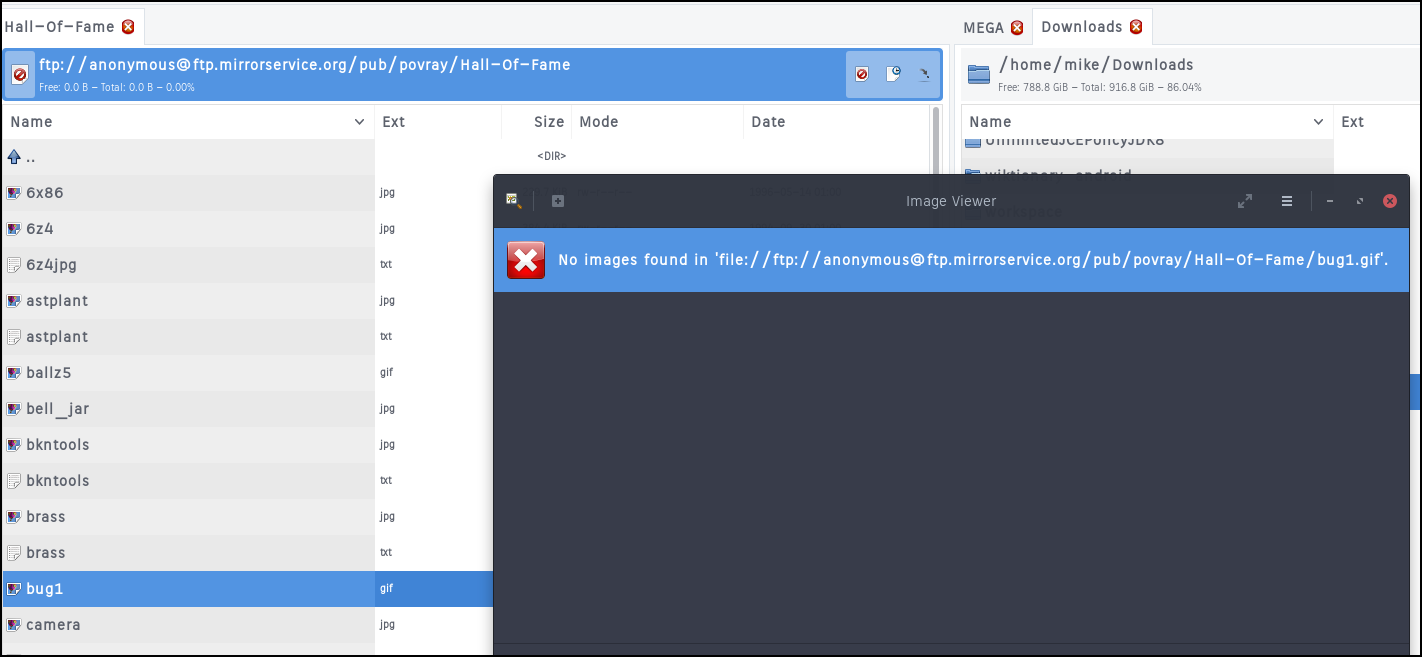
Task: Click the ftp://anonymous@ftp.mirrorservice.org path field
Action: (x=305, y=65)
